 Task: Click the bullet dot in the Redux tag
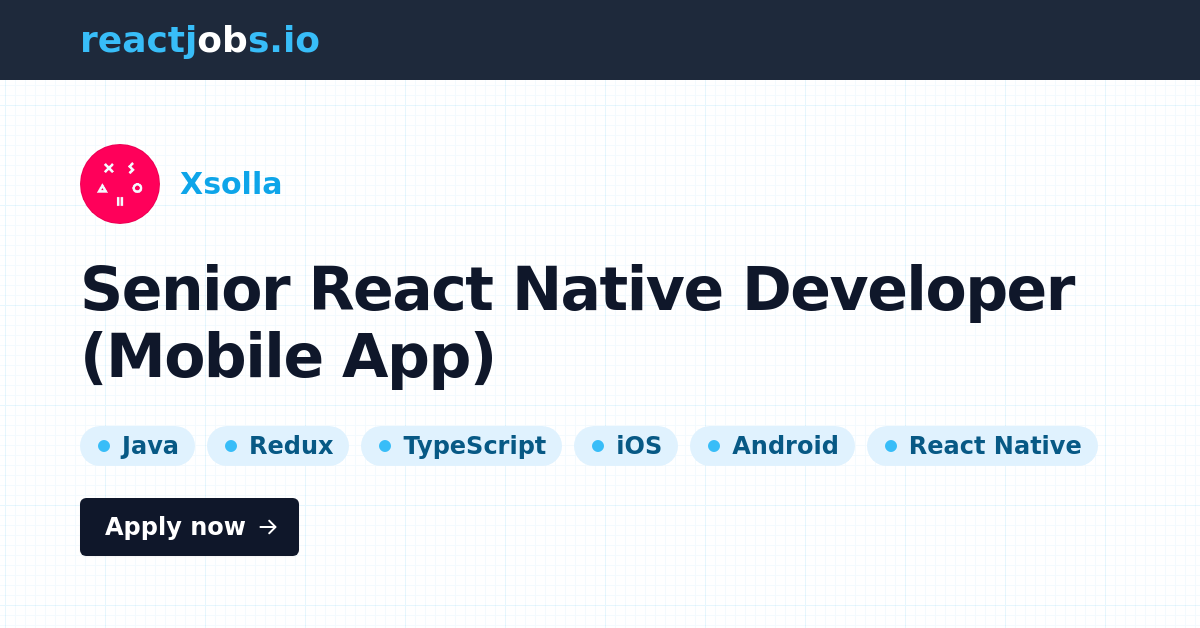point(231,446)
